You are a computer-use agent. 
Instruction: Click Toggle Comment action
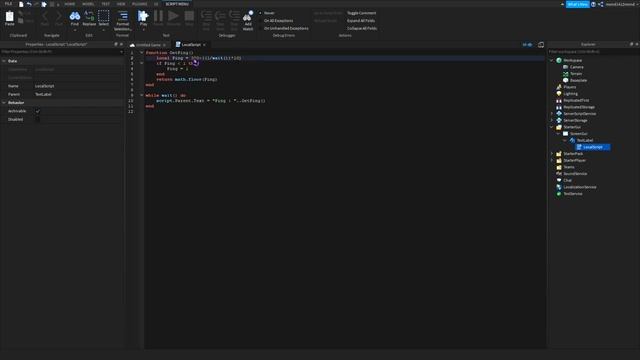coord(361,13)
